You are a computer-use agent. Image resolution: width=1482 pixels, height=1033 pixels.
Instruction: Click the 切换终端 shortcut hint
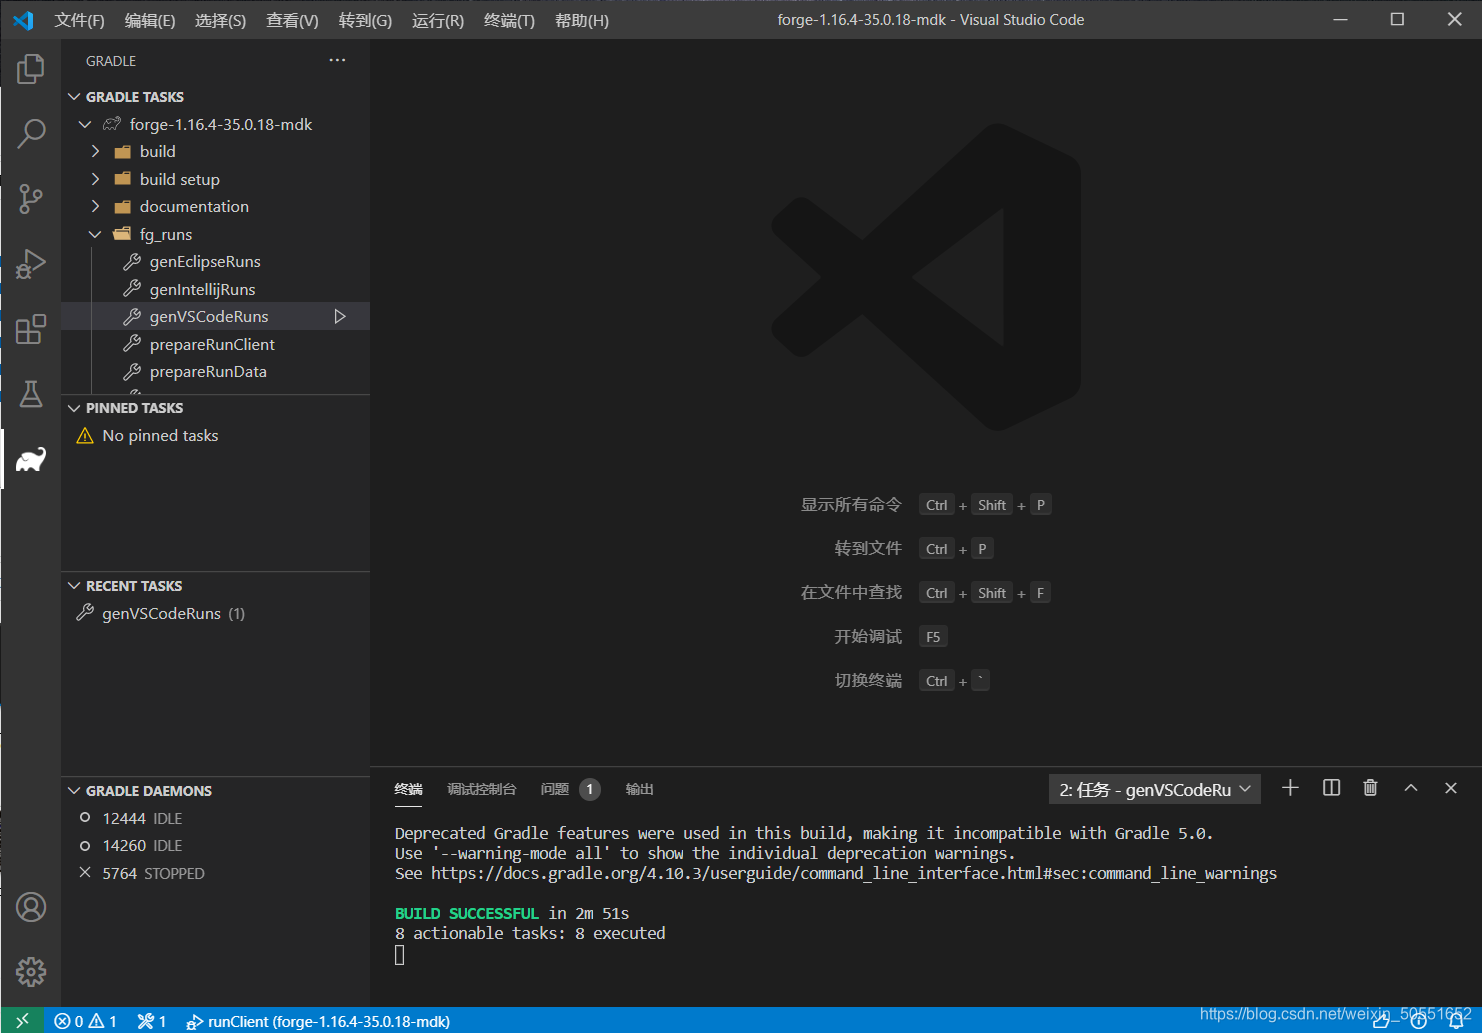click(x=868, y=681)
